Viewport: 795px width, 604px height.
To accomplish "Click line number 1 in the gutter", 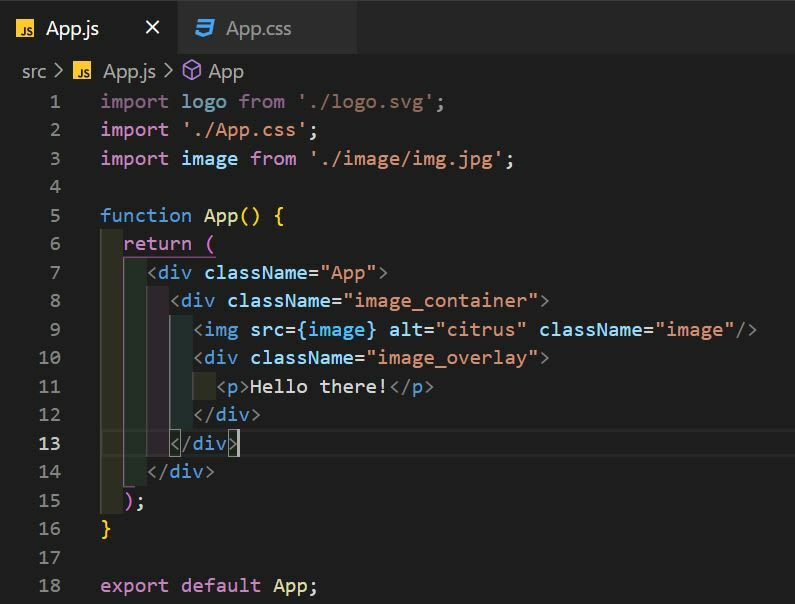I will [x=55, y=102].
